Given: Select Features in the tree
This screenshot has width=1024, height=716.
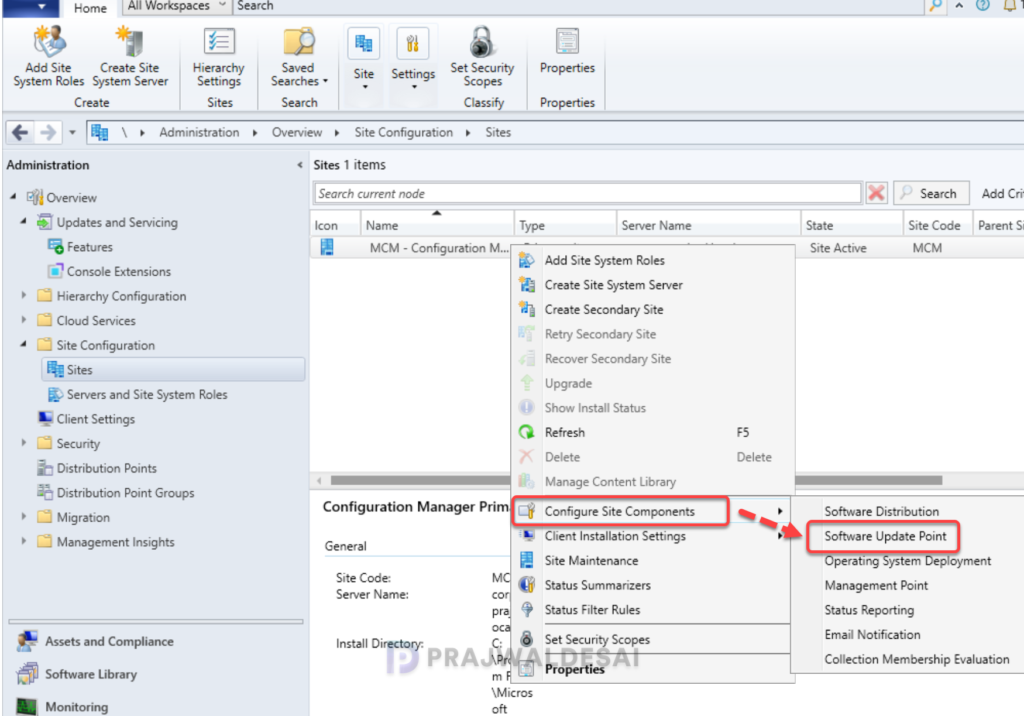Looking at the screenshot, I should click(89, 247).
